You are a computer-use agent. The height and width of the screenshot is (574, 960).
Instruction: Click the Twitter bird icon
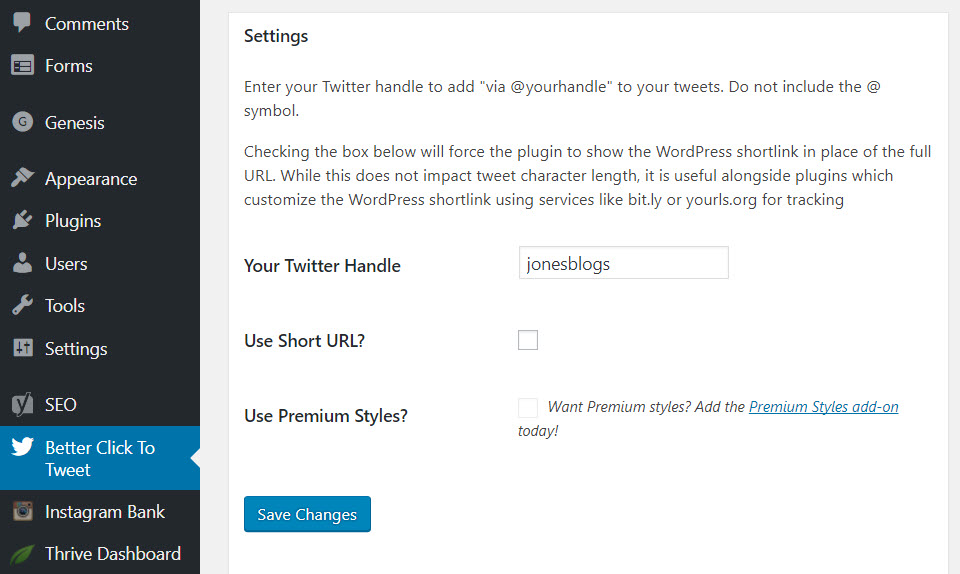pyautogui.click(x=22, y=448)
